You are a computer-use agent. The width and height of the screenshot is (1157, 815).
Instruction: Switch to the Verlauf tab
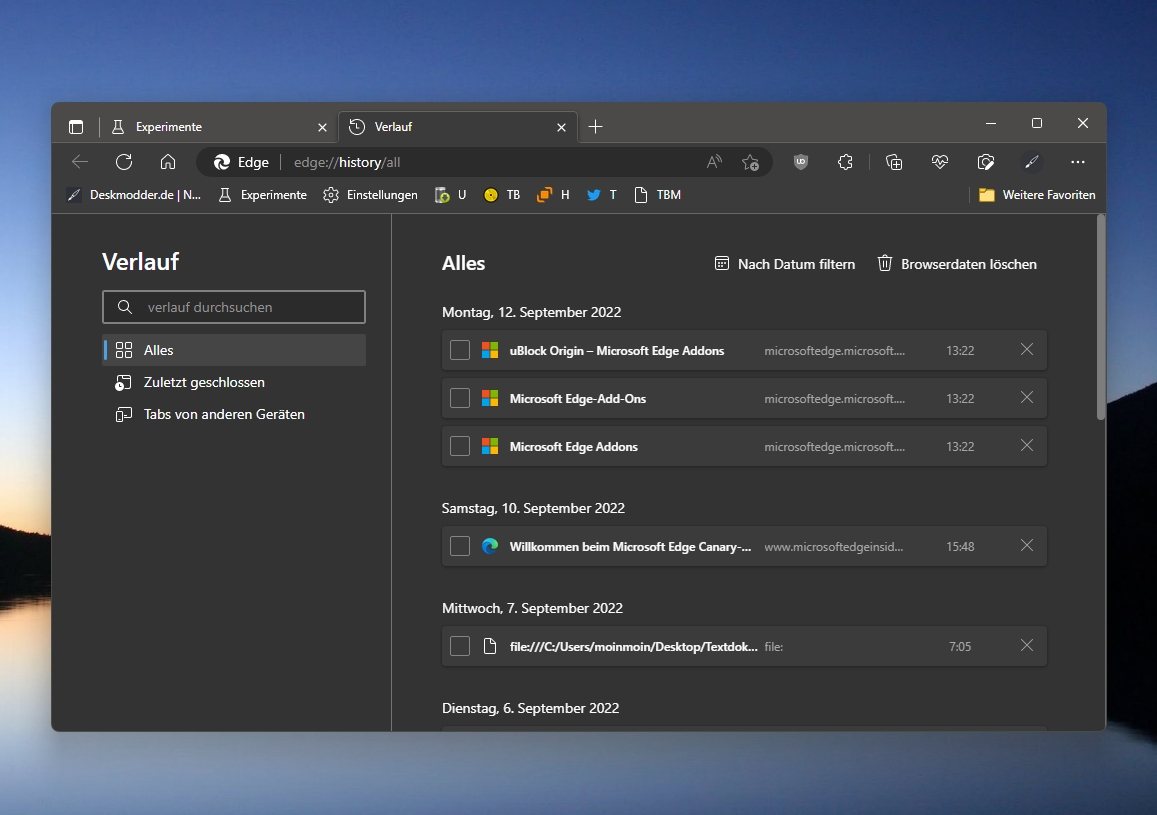pos(457,127)
